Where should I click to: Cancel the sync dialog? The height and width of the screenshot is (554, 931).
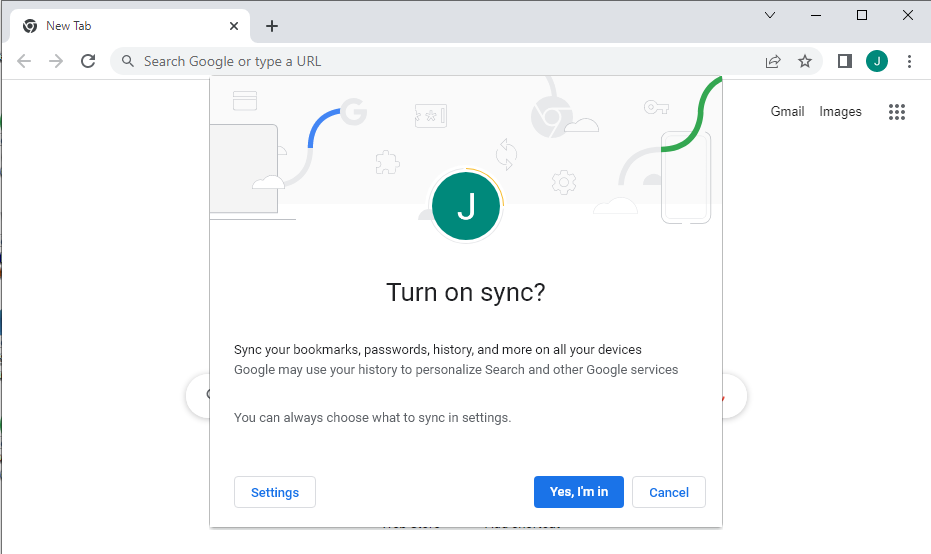(x=669, y=492)
